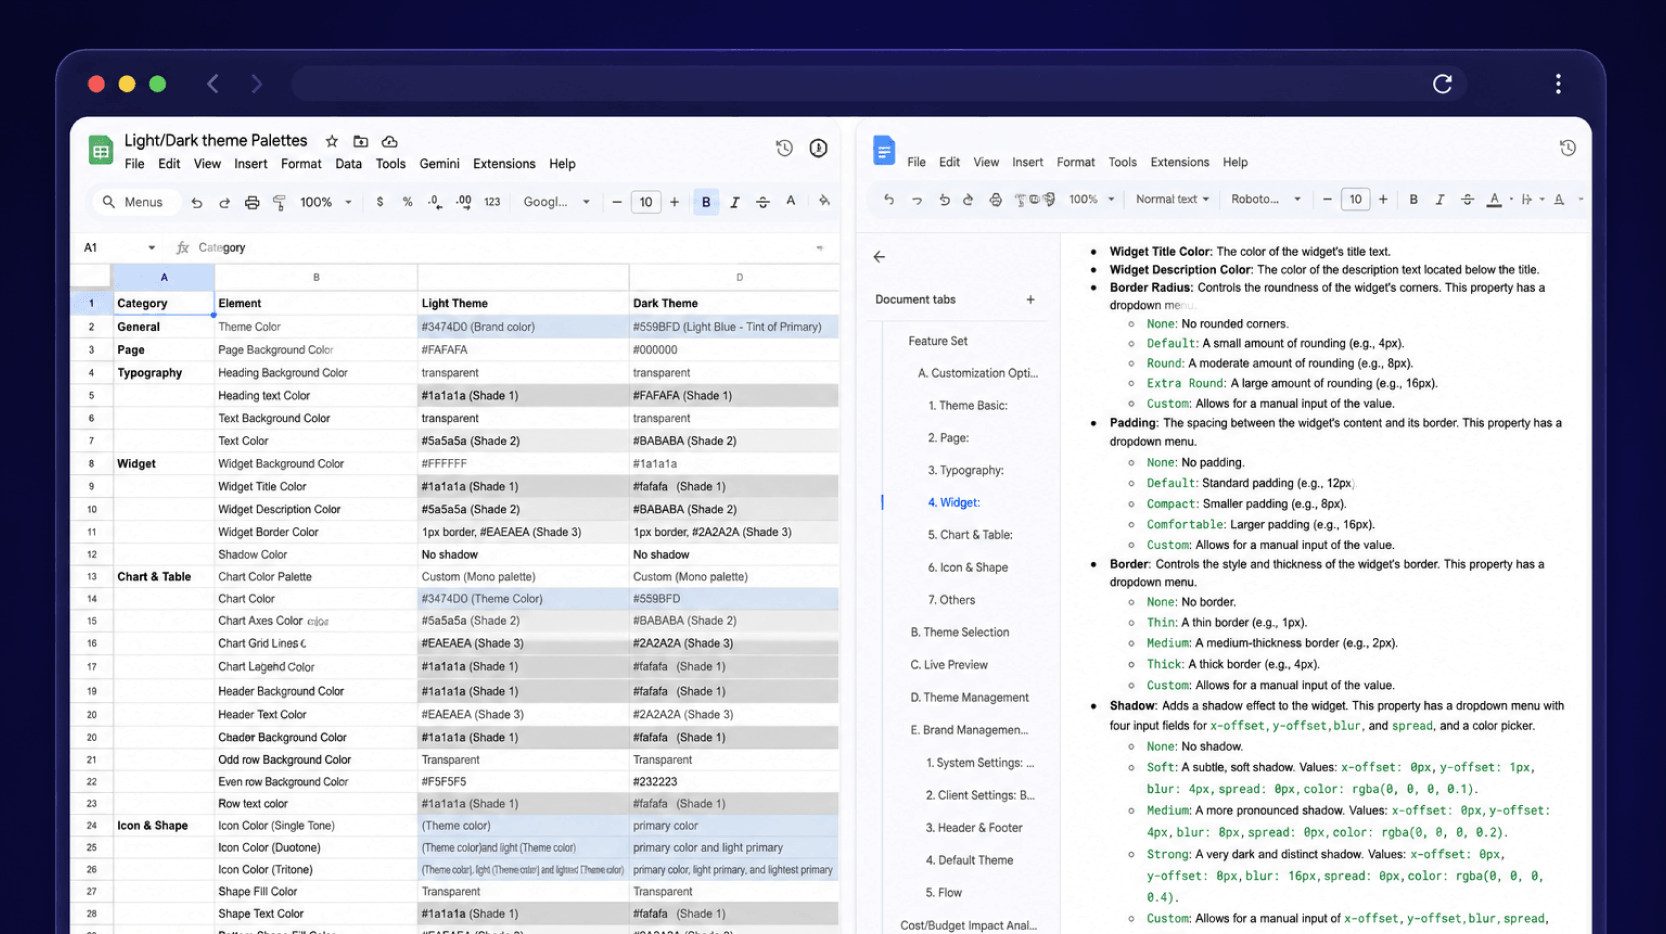The height and width of the screenshot is (934, 1666).
Task: Decrease decimal places in the Sheets toolbar
Action: [434, 202]
